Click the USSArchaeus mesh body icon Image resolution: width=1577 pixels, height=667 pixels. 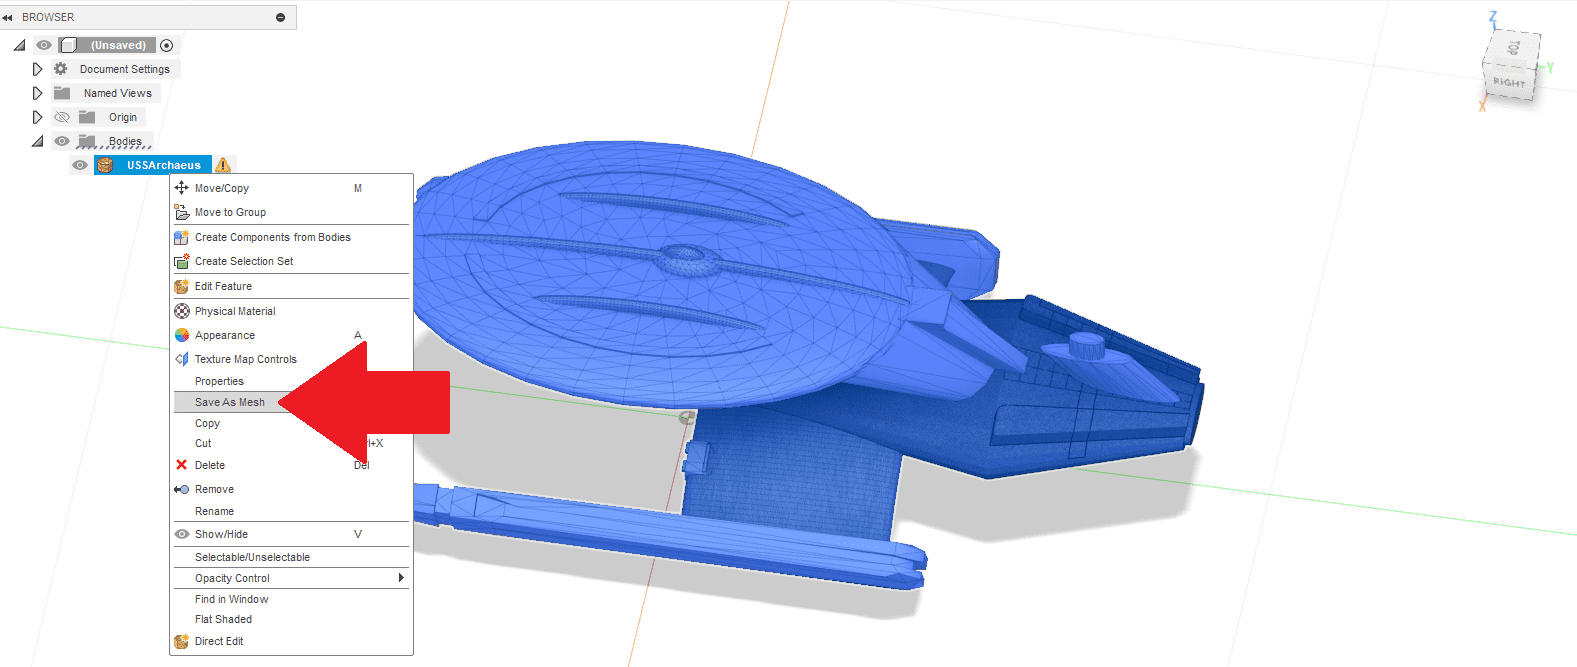point(105,165)
